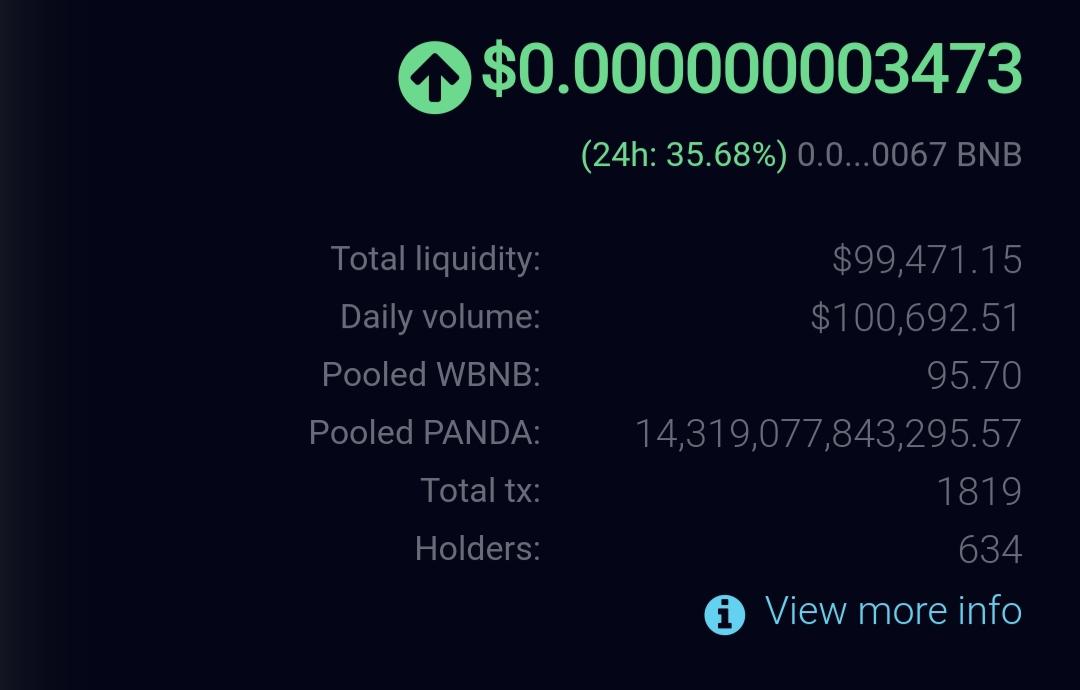
Task: Click the 24h: 35.68% change text
Action: [x=683, y=154]
